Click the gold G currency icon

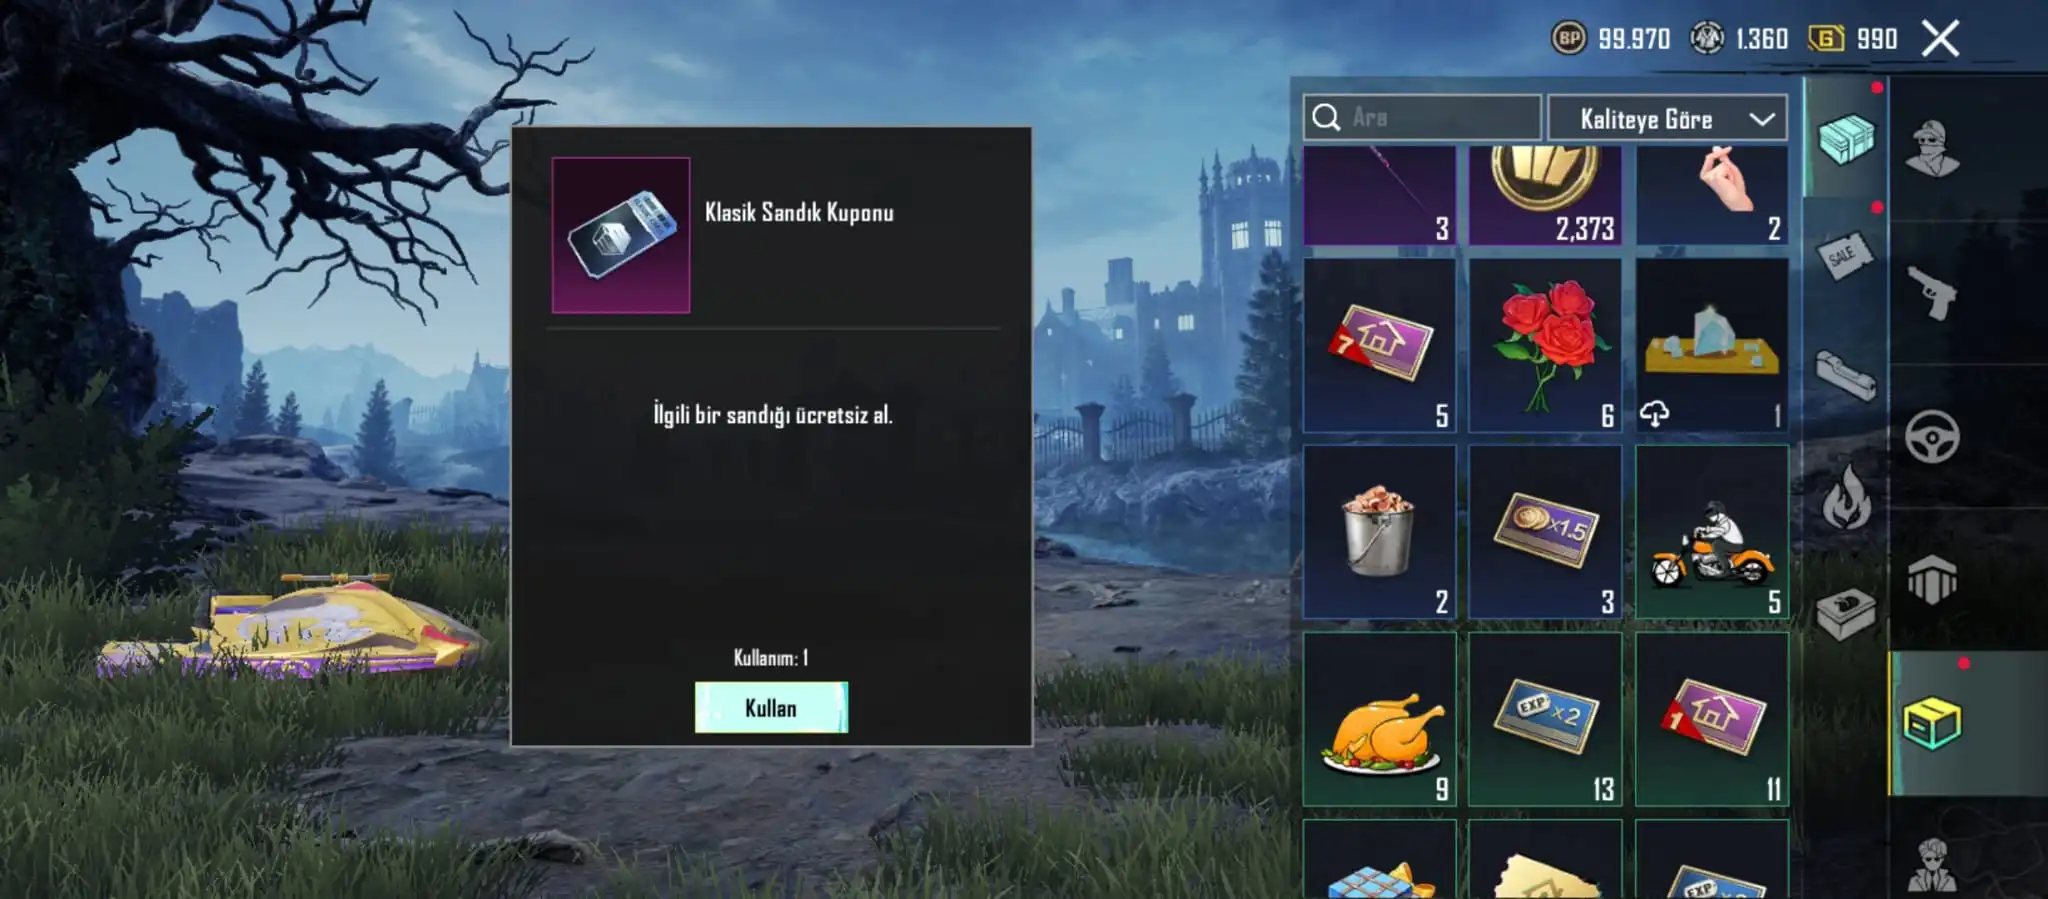pos(1826,39)
